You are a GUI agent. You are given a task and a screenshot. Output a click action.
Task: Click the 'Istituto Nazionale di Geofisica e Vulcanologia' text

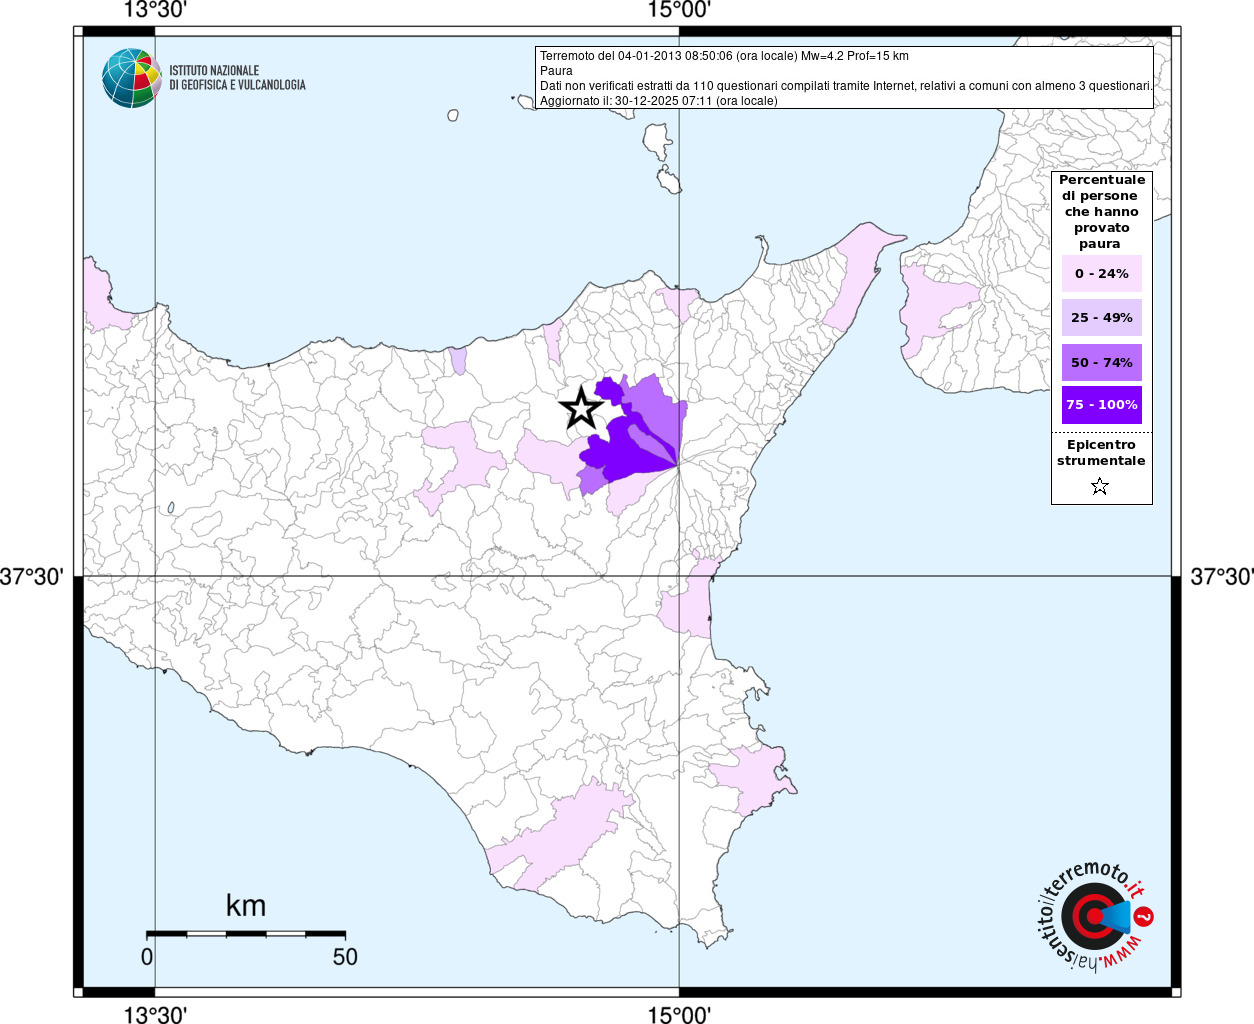tap(237, 78)
